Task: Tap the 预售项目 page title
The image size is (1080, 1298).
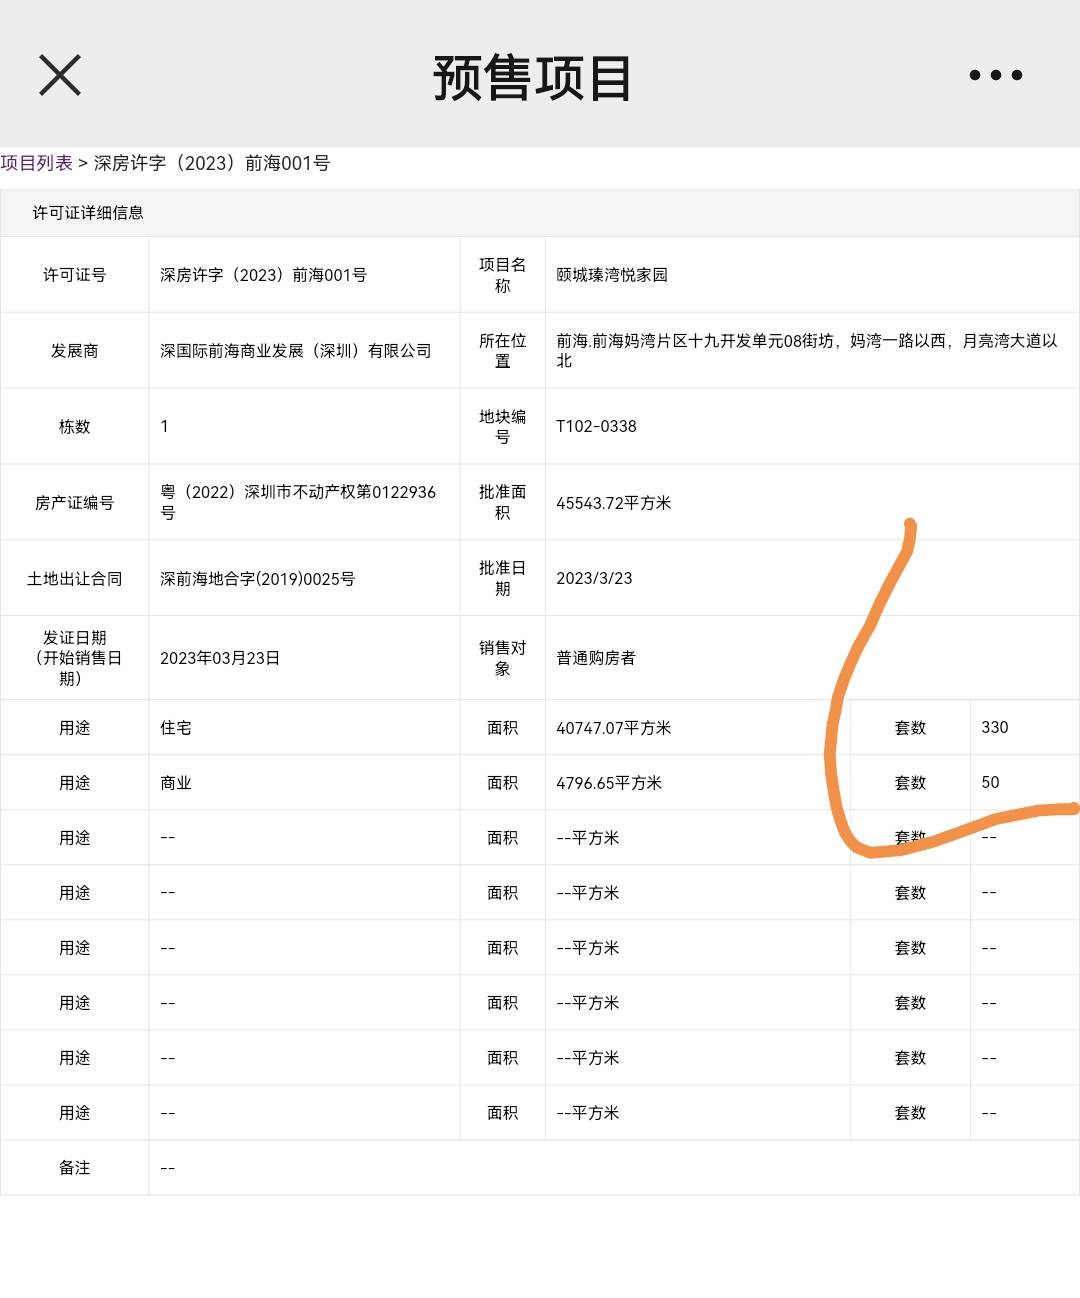Action: (x=532, y=78)
